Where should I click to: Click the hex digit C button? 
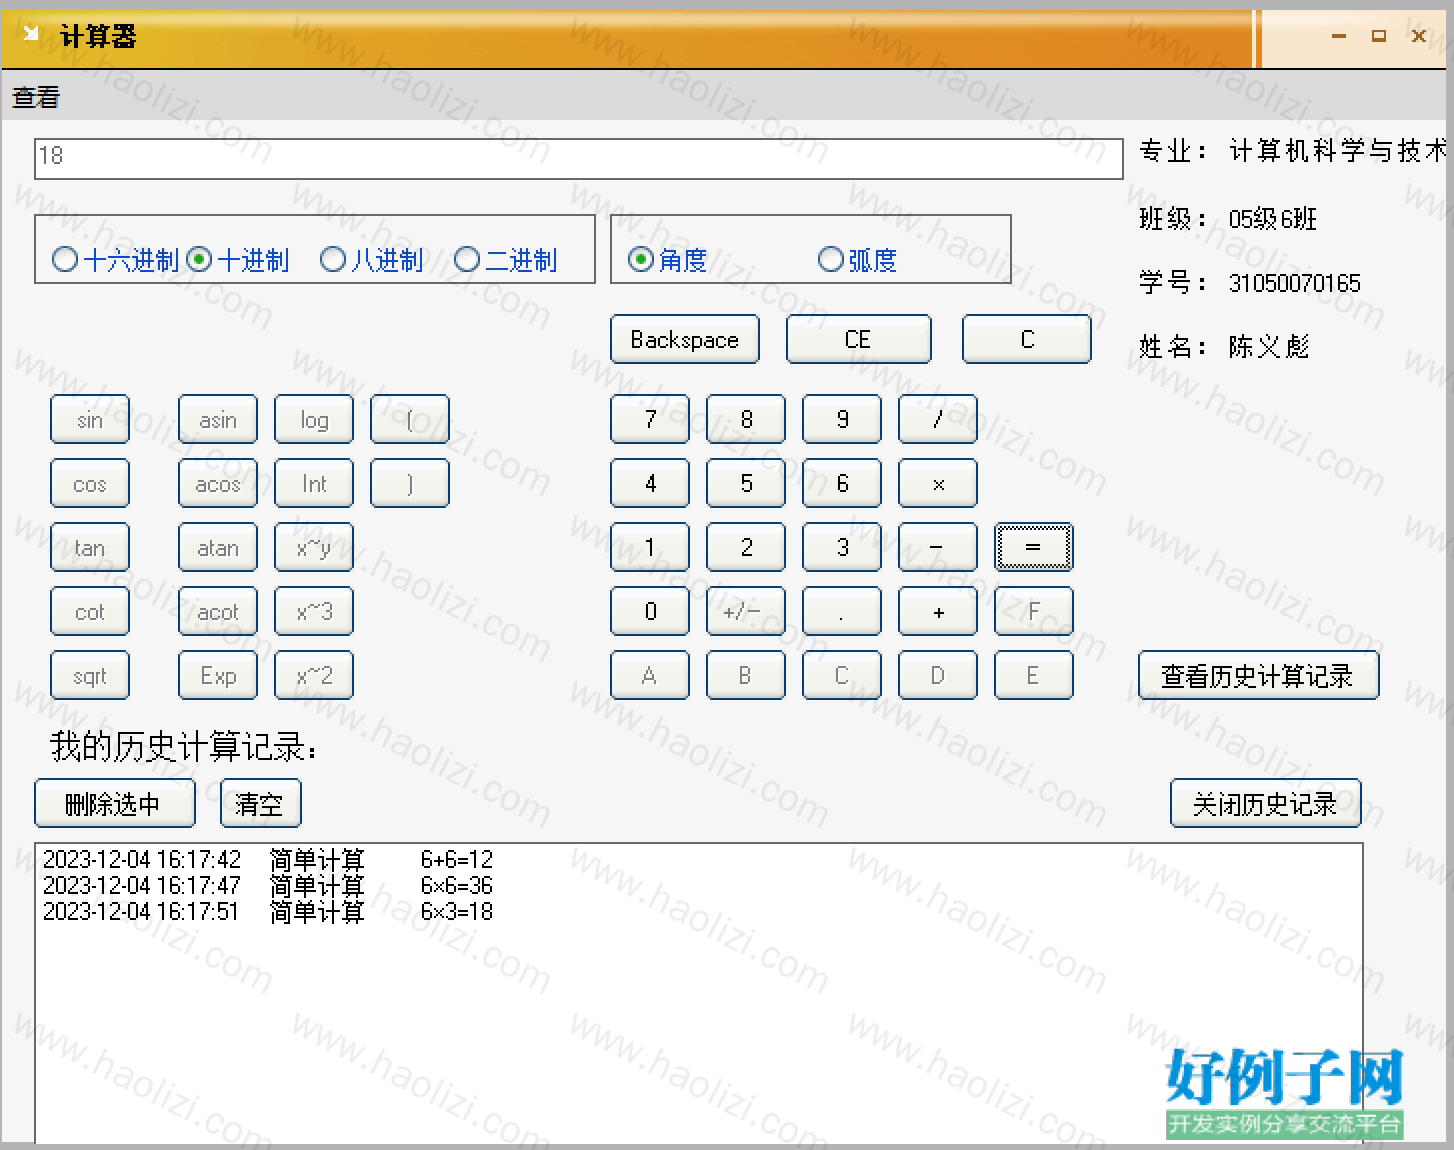[842, 675]
